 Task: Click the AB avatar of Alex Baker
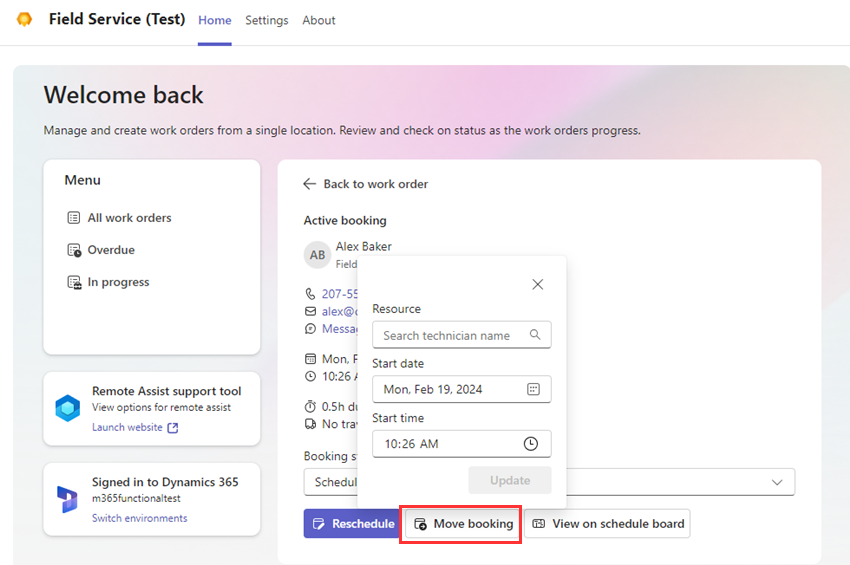click(x=317, y=255)
